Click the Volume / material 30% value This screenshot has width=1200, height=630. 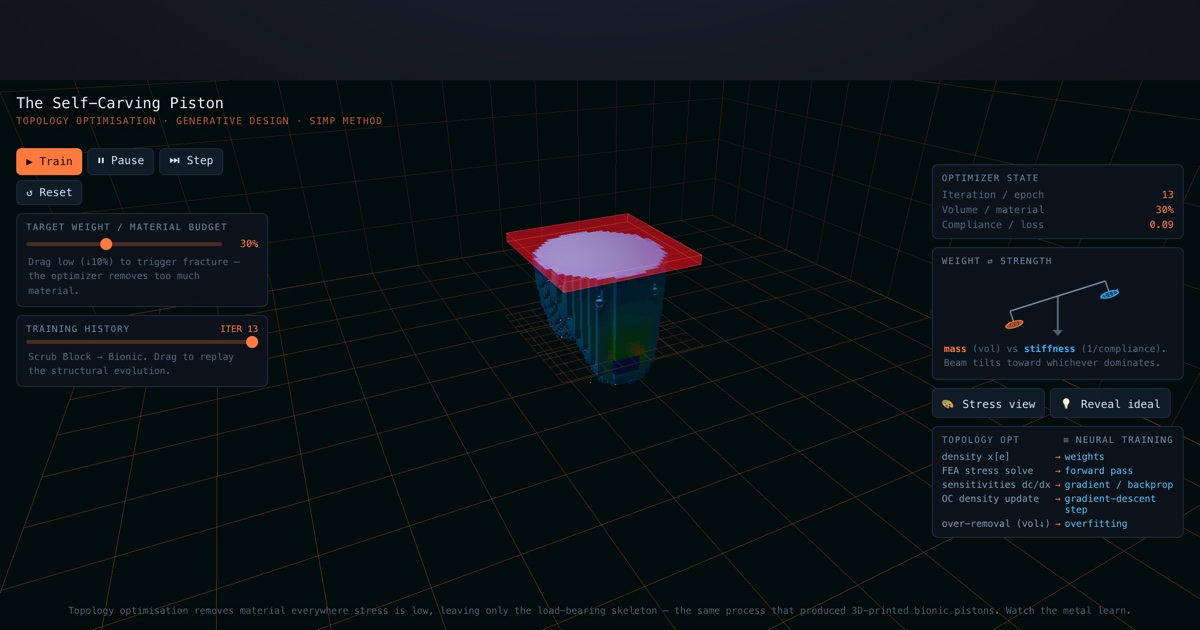1164,210
